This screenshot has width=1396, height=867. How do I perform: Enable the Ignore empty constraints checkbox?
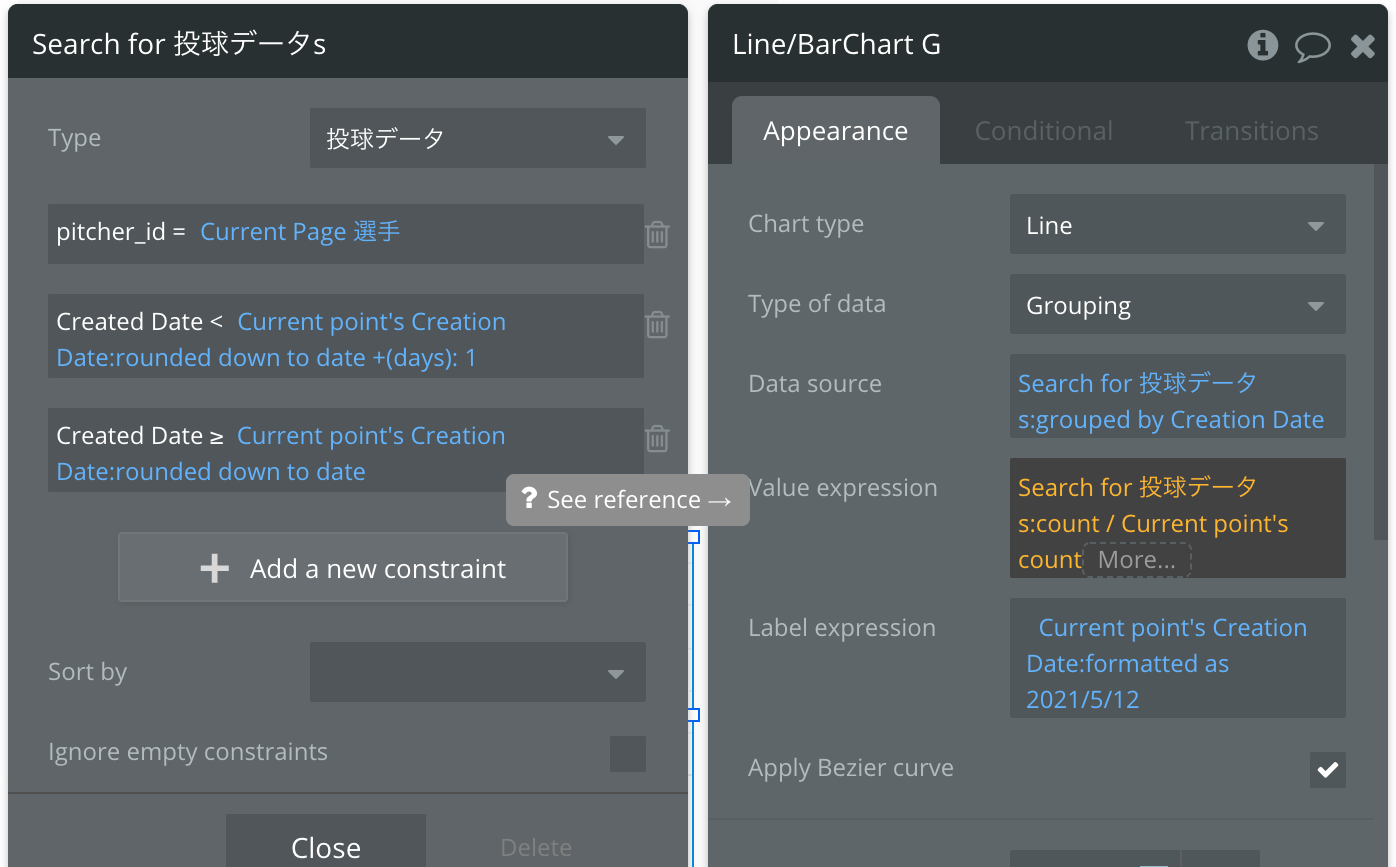(628, 754)
